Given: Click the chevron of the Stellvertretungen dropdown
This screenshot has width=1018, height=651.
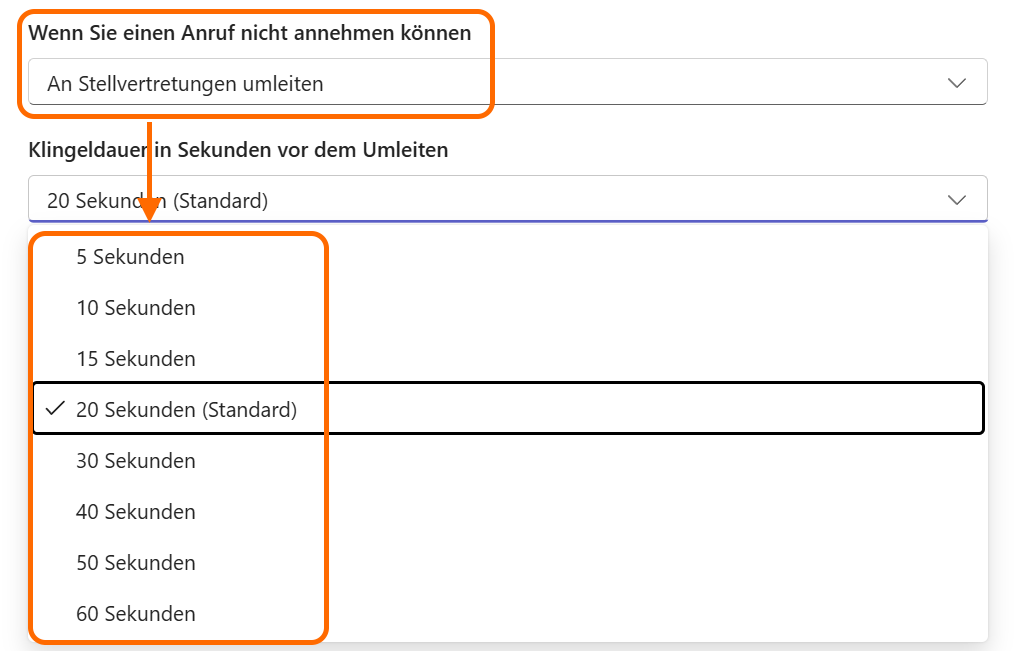Looking at the screenshot, I should point(957,83).
